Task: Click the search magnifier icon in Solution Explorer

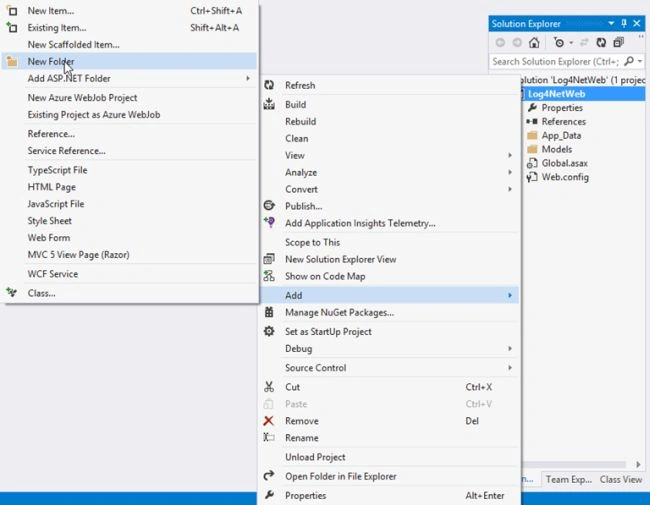Action: point(628,61)
